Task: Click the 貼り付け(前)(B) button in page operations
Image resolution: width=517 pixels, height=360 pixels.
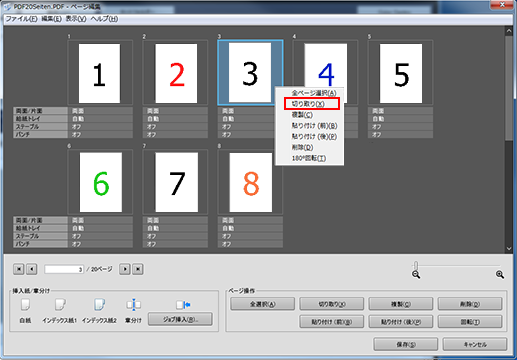Action: [x=332, y=322]
